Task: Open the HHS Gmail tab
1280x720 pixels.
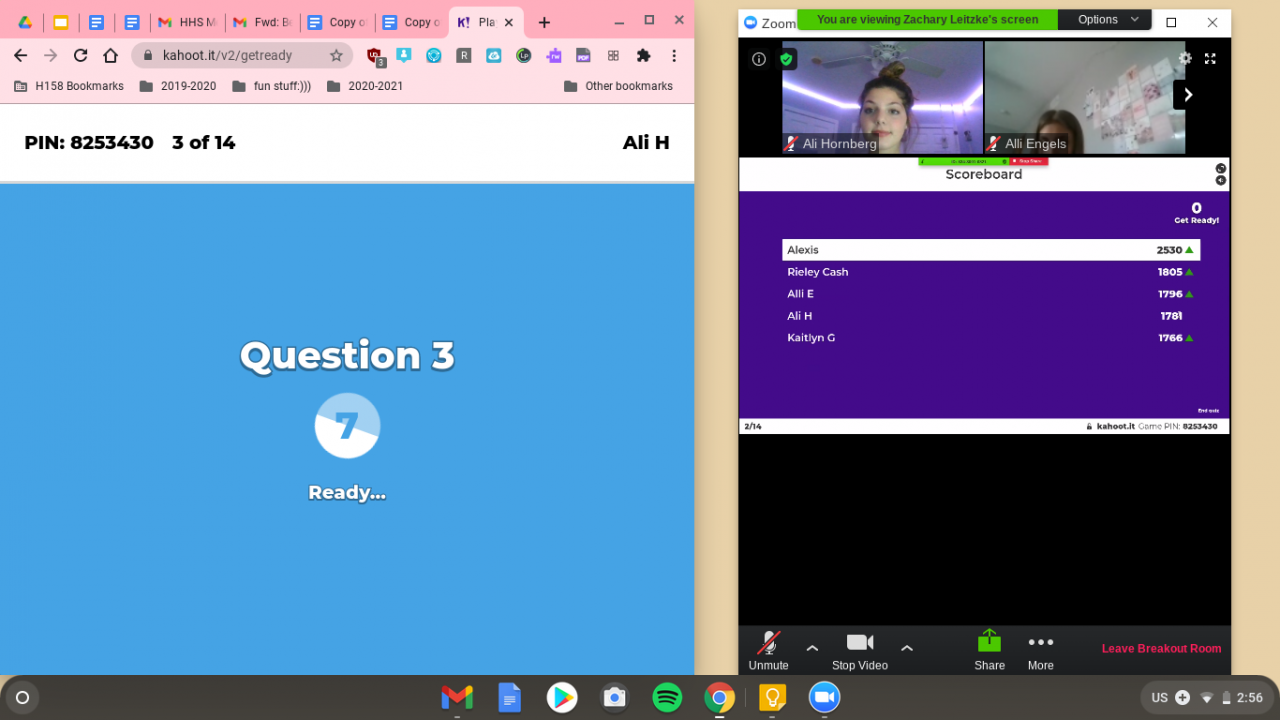Action: pos(187,22)
